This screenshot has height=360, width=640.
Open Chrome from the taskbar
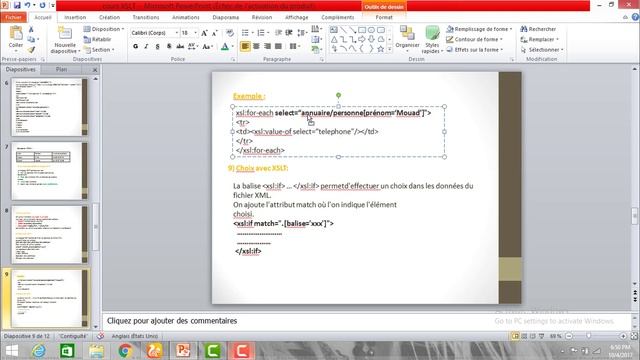pos(125,351)
